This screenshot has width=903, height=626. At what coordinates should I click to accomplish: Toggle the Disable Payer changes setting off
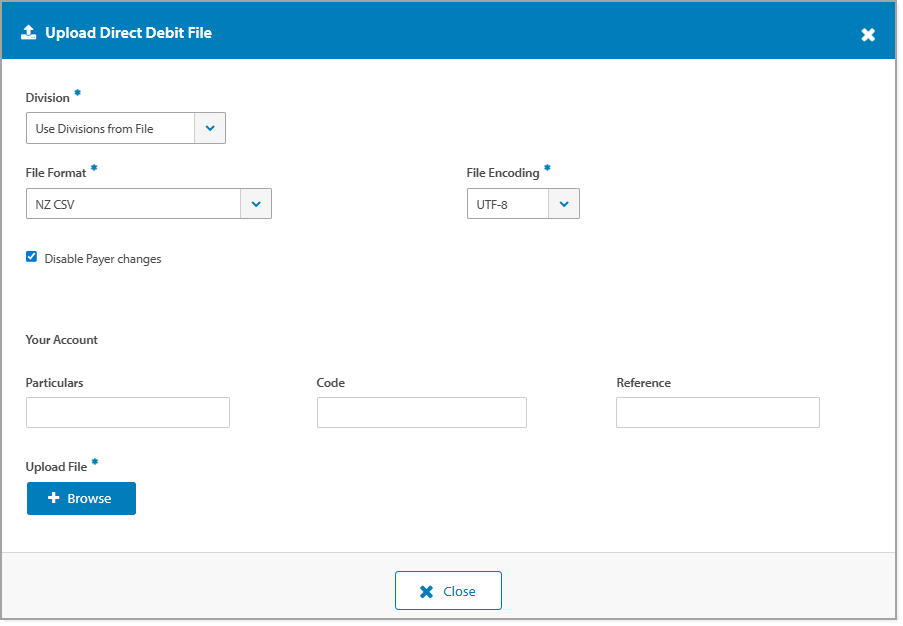[x=31, y=257]
